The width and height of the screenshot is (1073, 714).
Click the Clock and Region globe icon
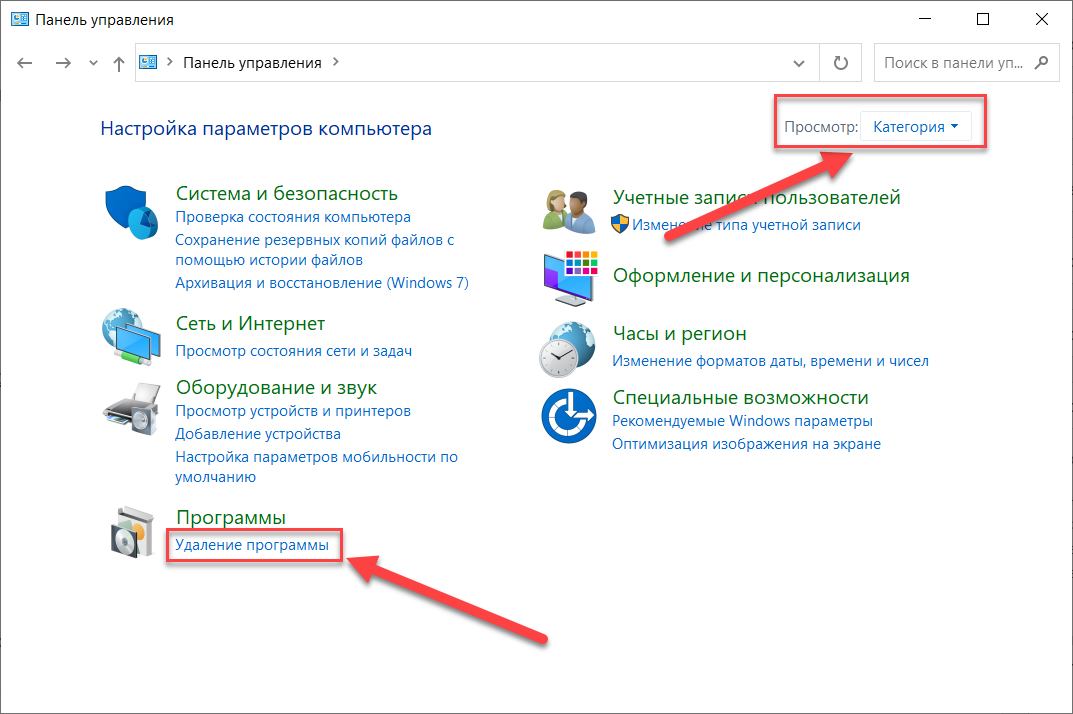567,349
